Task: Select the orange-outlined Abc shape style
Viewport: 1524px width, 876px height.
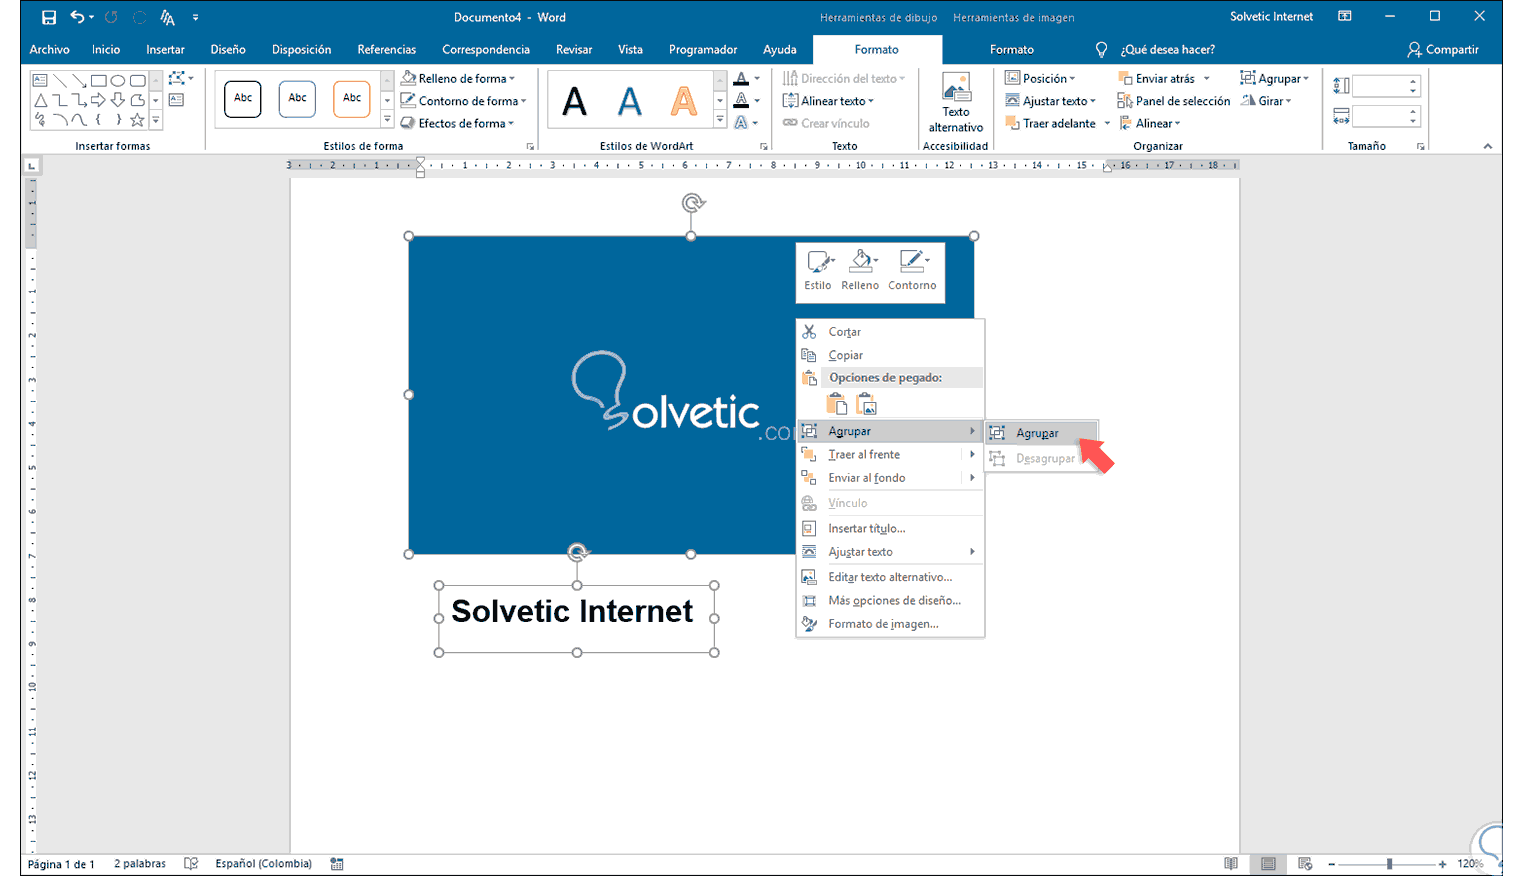Action: coord(352,98)
